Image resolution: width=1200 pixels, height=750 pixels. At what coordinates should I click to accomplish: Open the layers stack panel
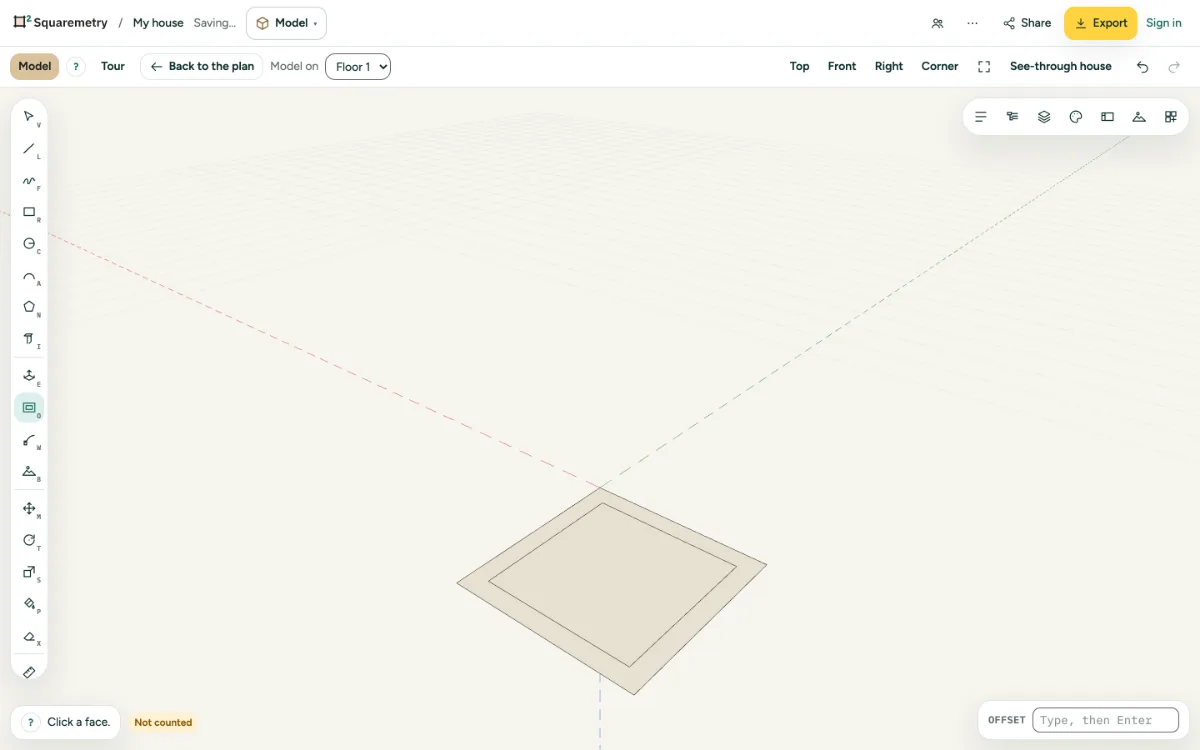point(1044,117)
